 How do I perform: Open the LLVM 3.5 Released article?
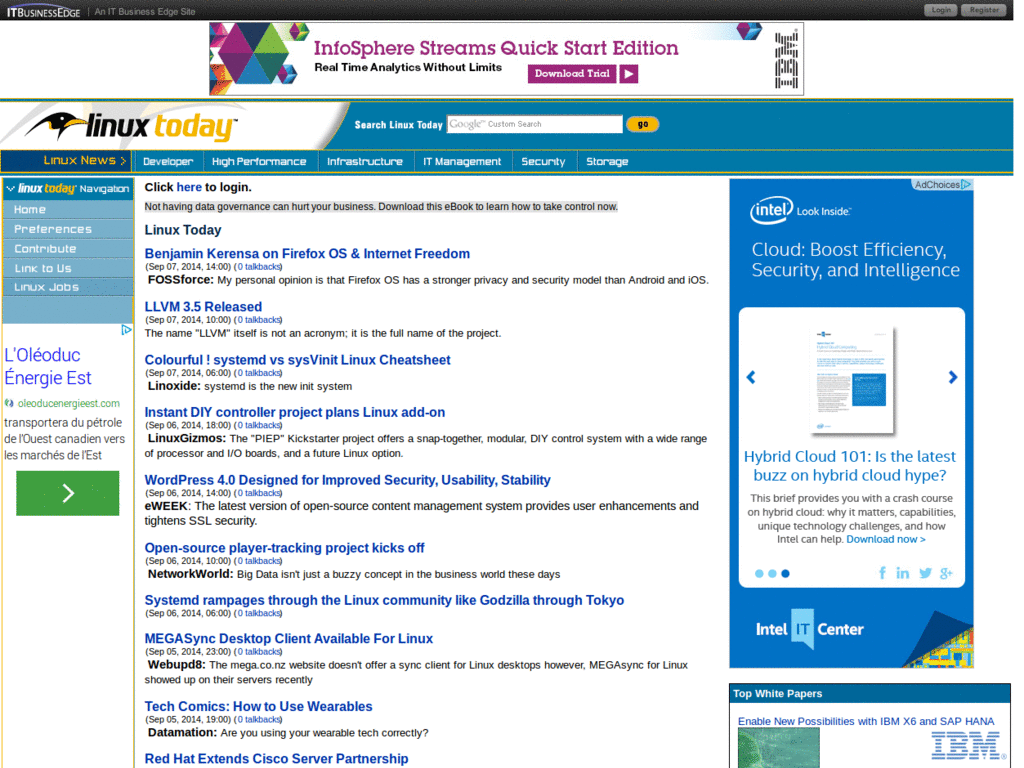[203, 306]
